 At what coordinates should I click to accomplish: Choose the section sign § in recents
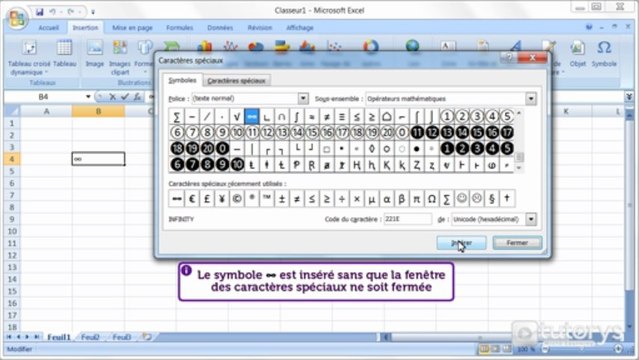[491, 199]
